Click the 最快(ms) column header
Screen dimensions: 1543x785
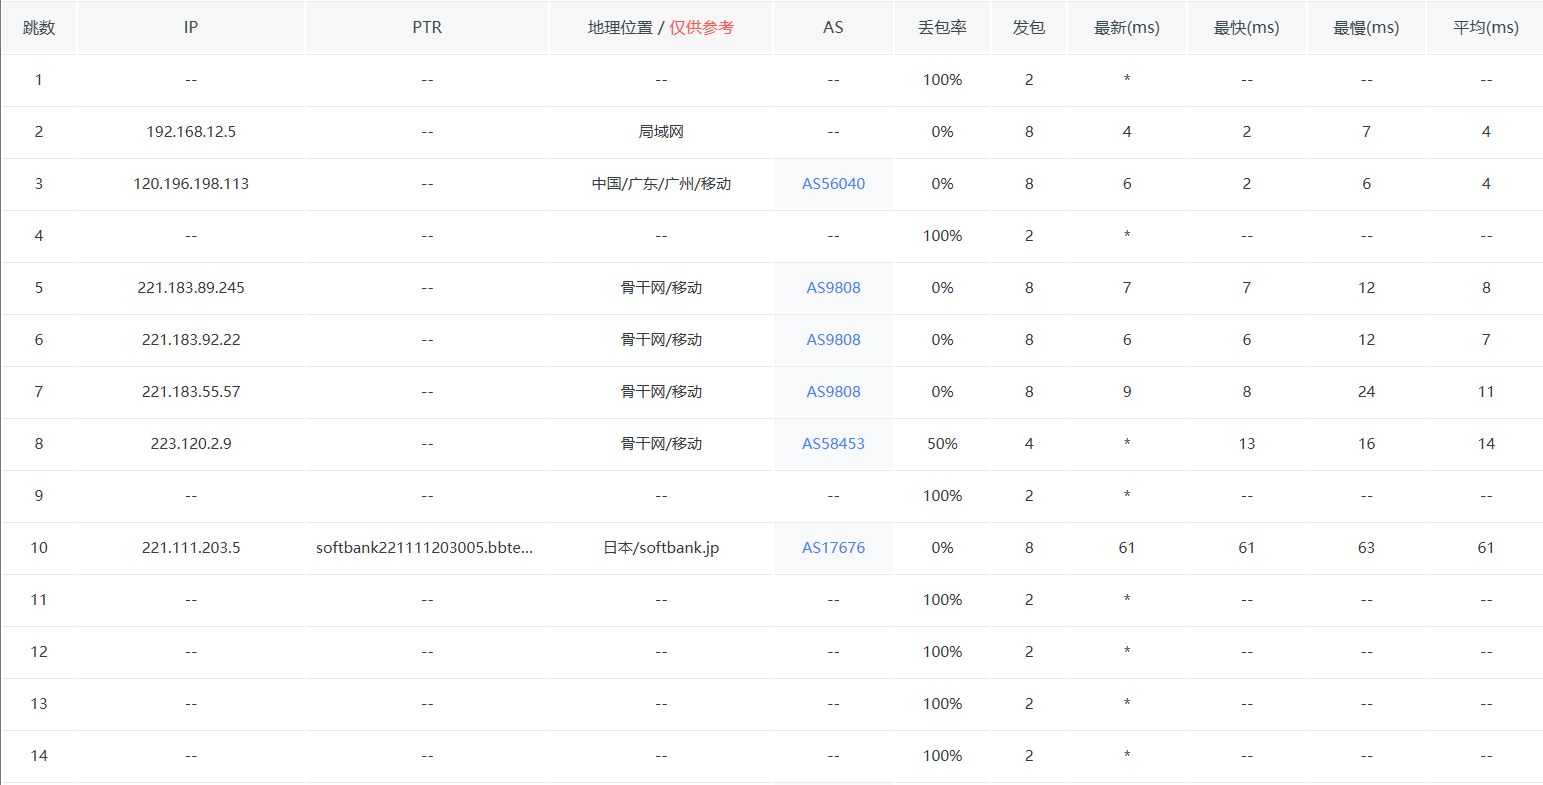coord(1246,28)
